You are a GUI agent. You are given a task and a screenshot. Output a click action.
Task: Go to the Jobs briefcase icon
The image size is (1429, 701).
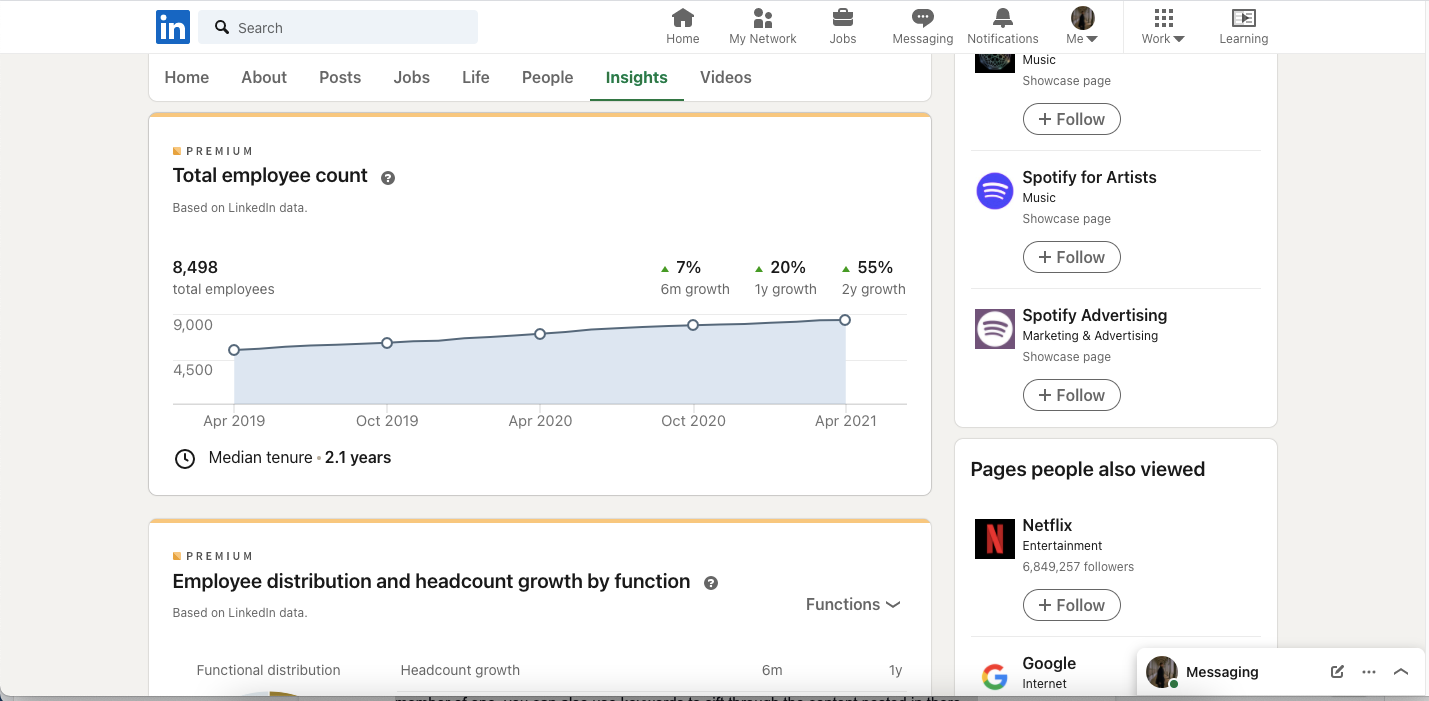[x=843, y=18]
